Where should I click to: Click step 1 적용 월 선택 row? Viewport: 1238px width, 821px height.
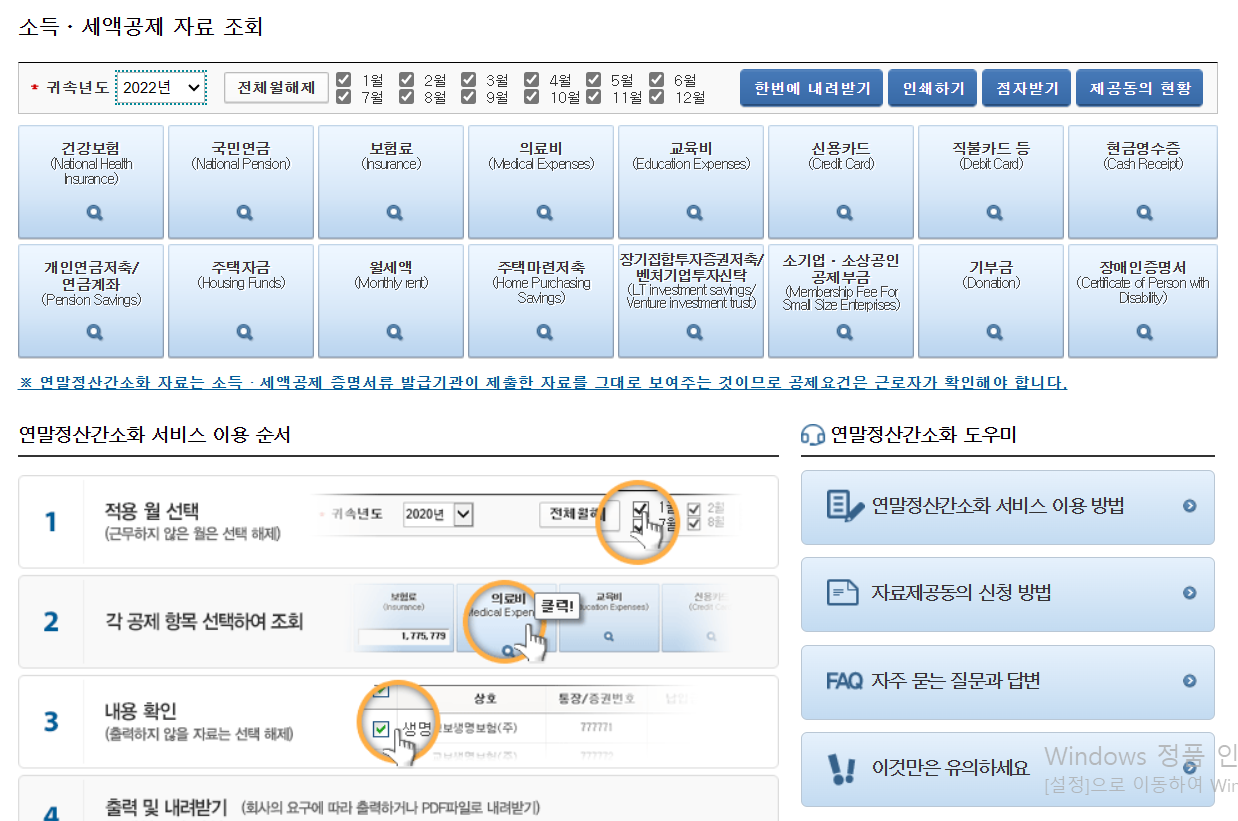coord(398,522)
